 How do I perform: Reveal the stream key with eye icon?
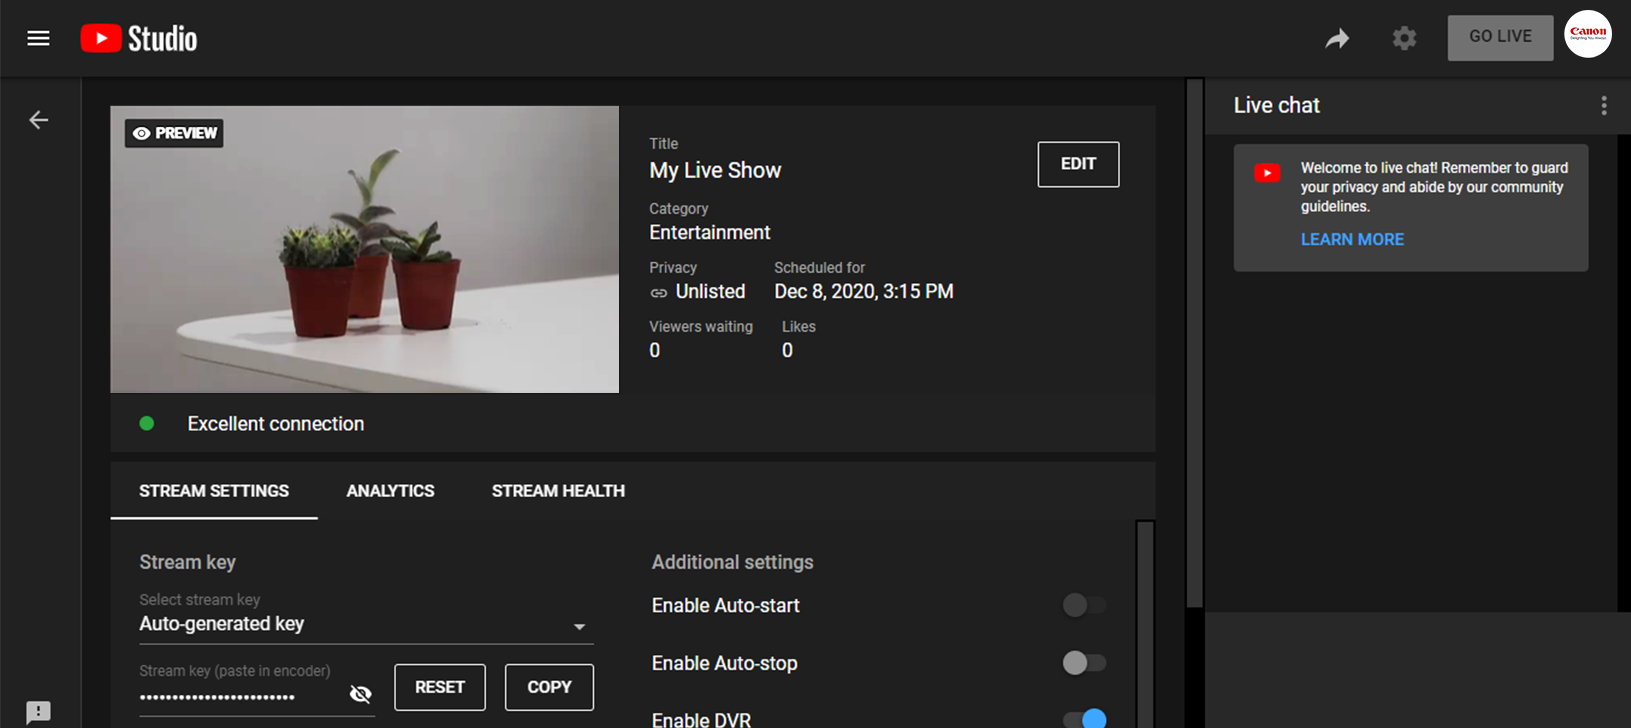[x=361, y=694]
